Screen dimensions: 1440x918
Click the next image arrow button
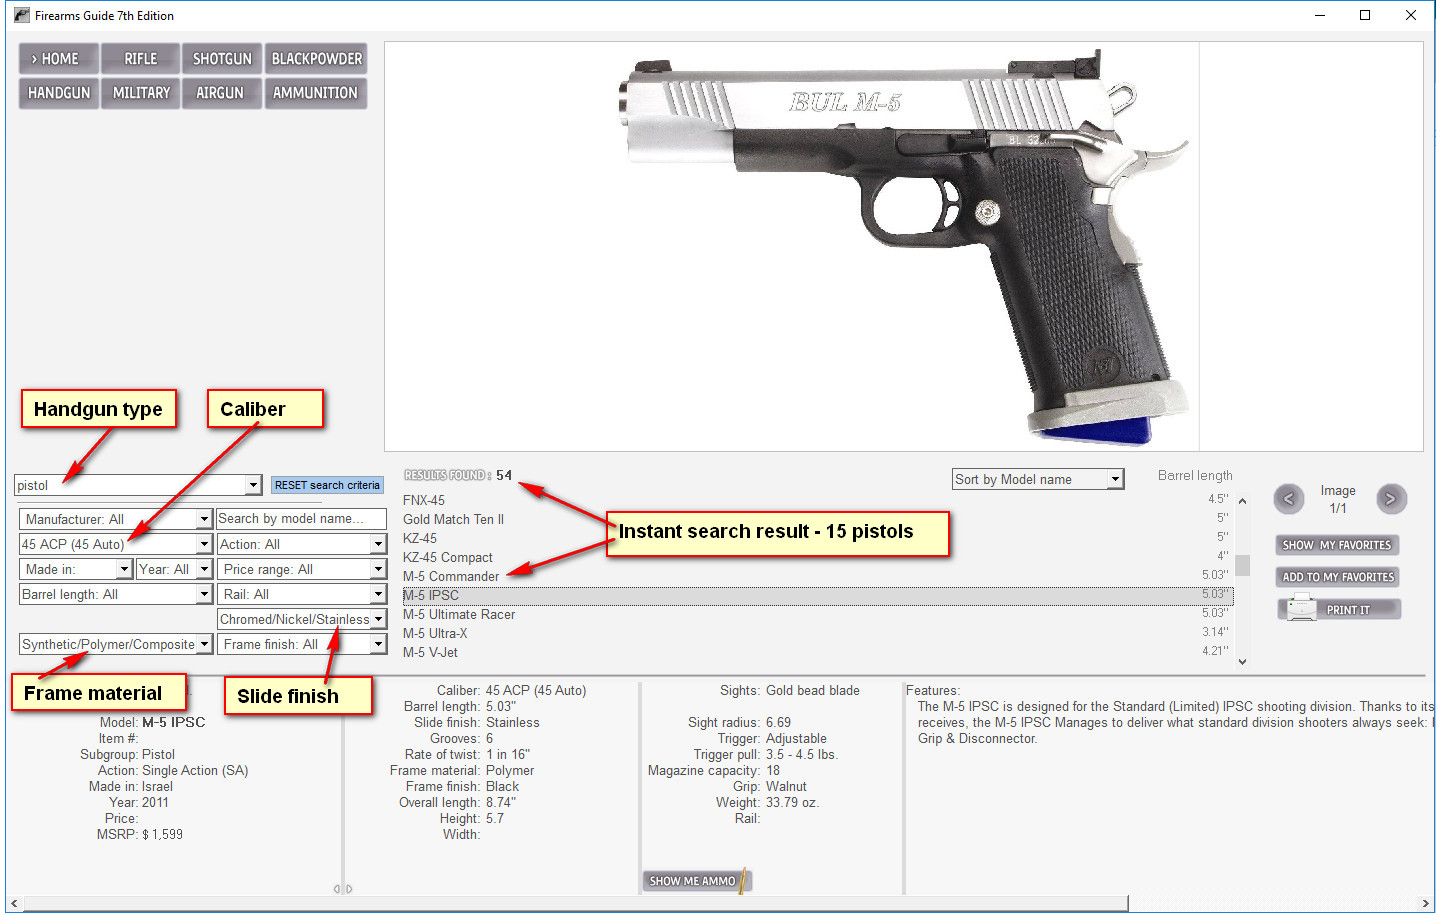tap(1390, 499)
